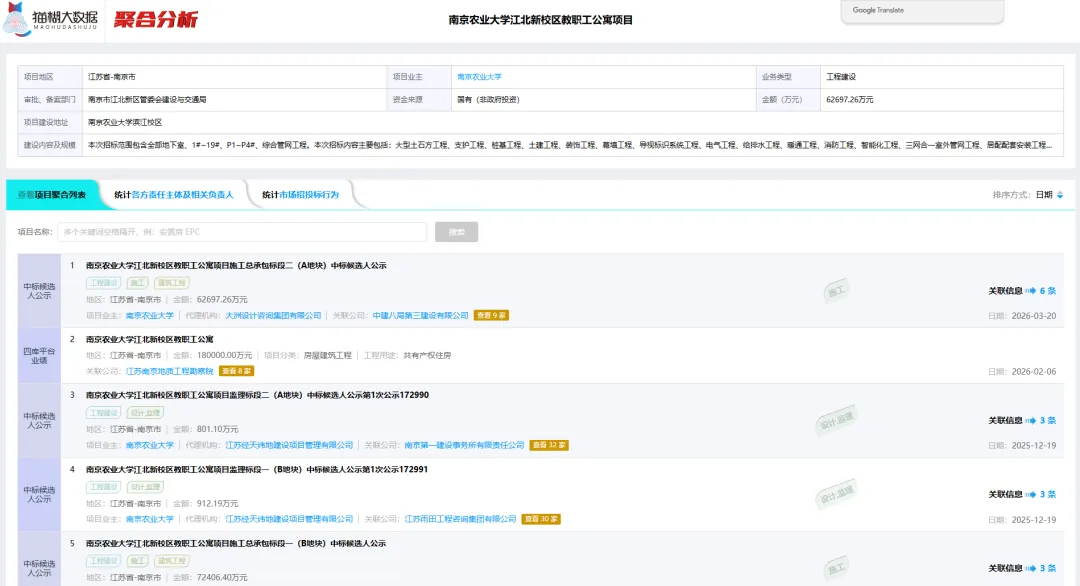
Task: Click 建筑工程 tag in result 5
Action: [172, 561]
